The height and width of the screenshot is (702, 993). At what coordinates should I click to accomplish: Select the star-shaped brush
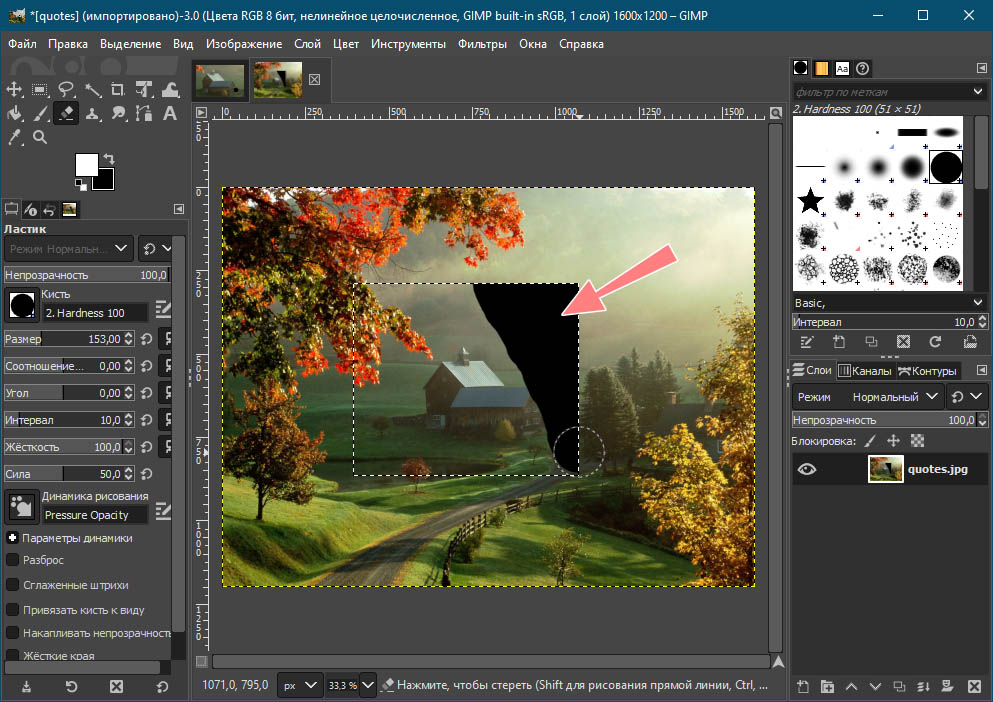click(x=810, y=201)
